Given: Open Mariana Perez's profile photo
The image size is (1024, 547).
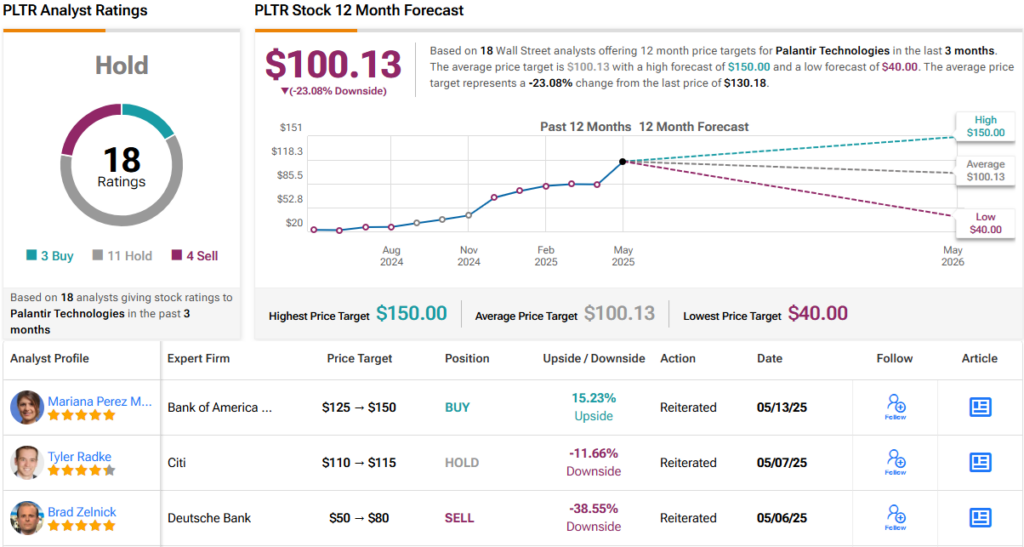Looking at the screenshot, I should click(x=27, y=407).
